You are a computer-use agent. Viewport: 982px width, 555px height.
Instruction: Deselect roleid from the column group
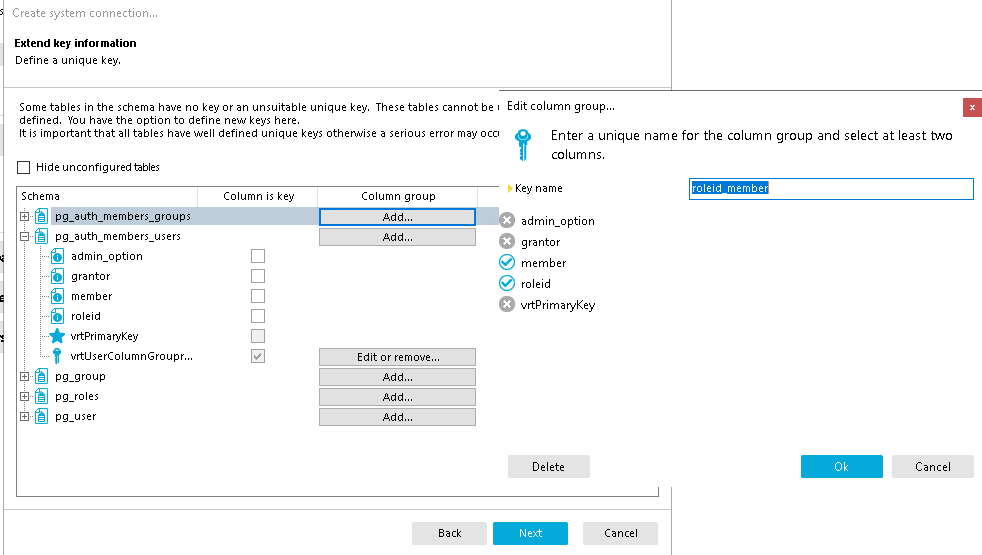507,283
